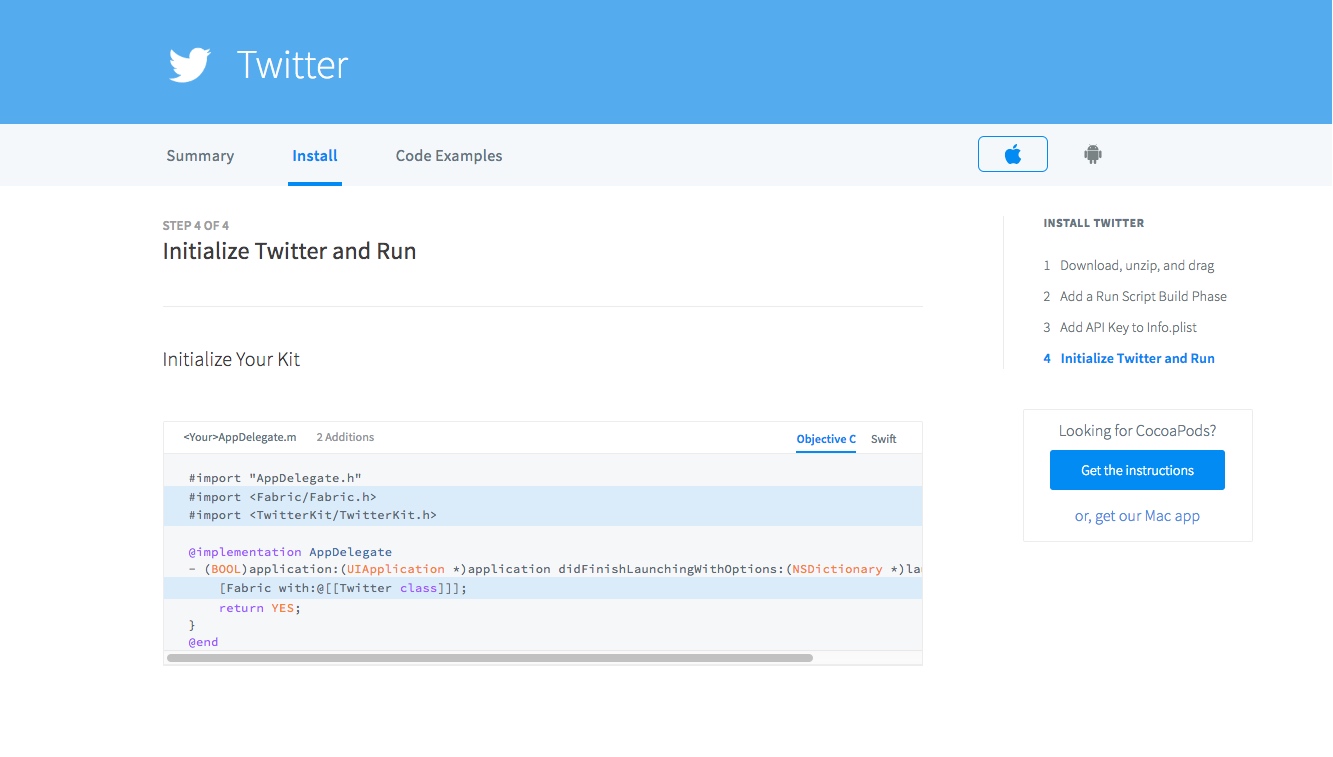This screenshot has width=1333, height=757.
Task: Click the highlighted Fabric with Twitter class line
Action: point(342,588)
